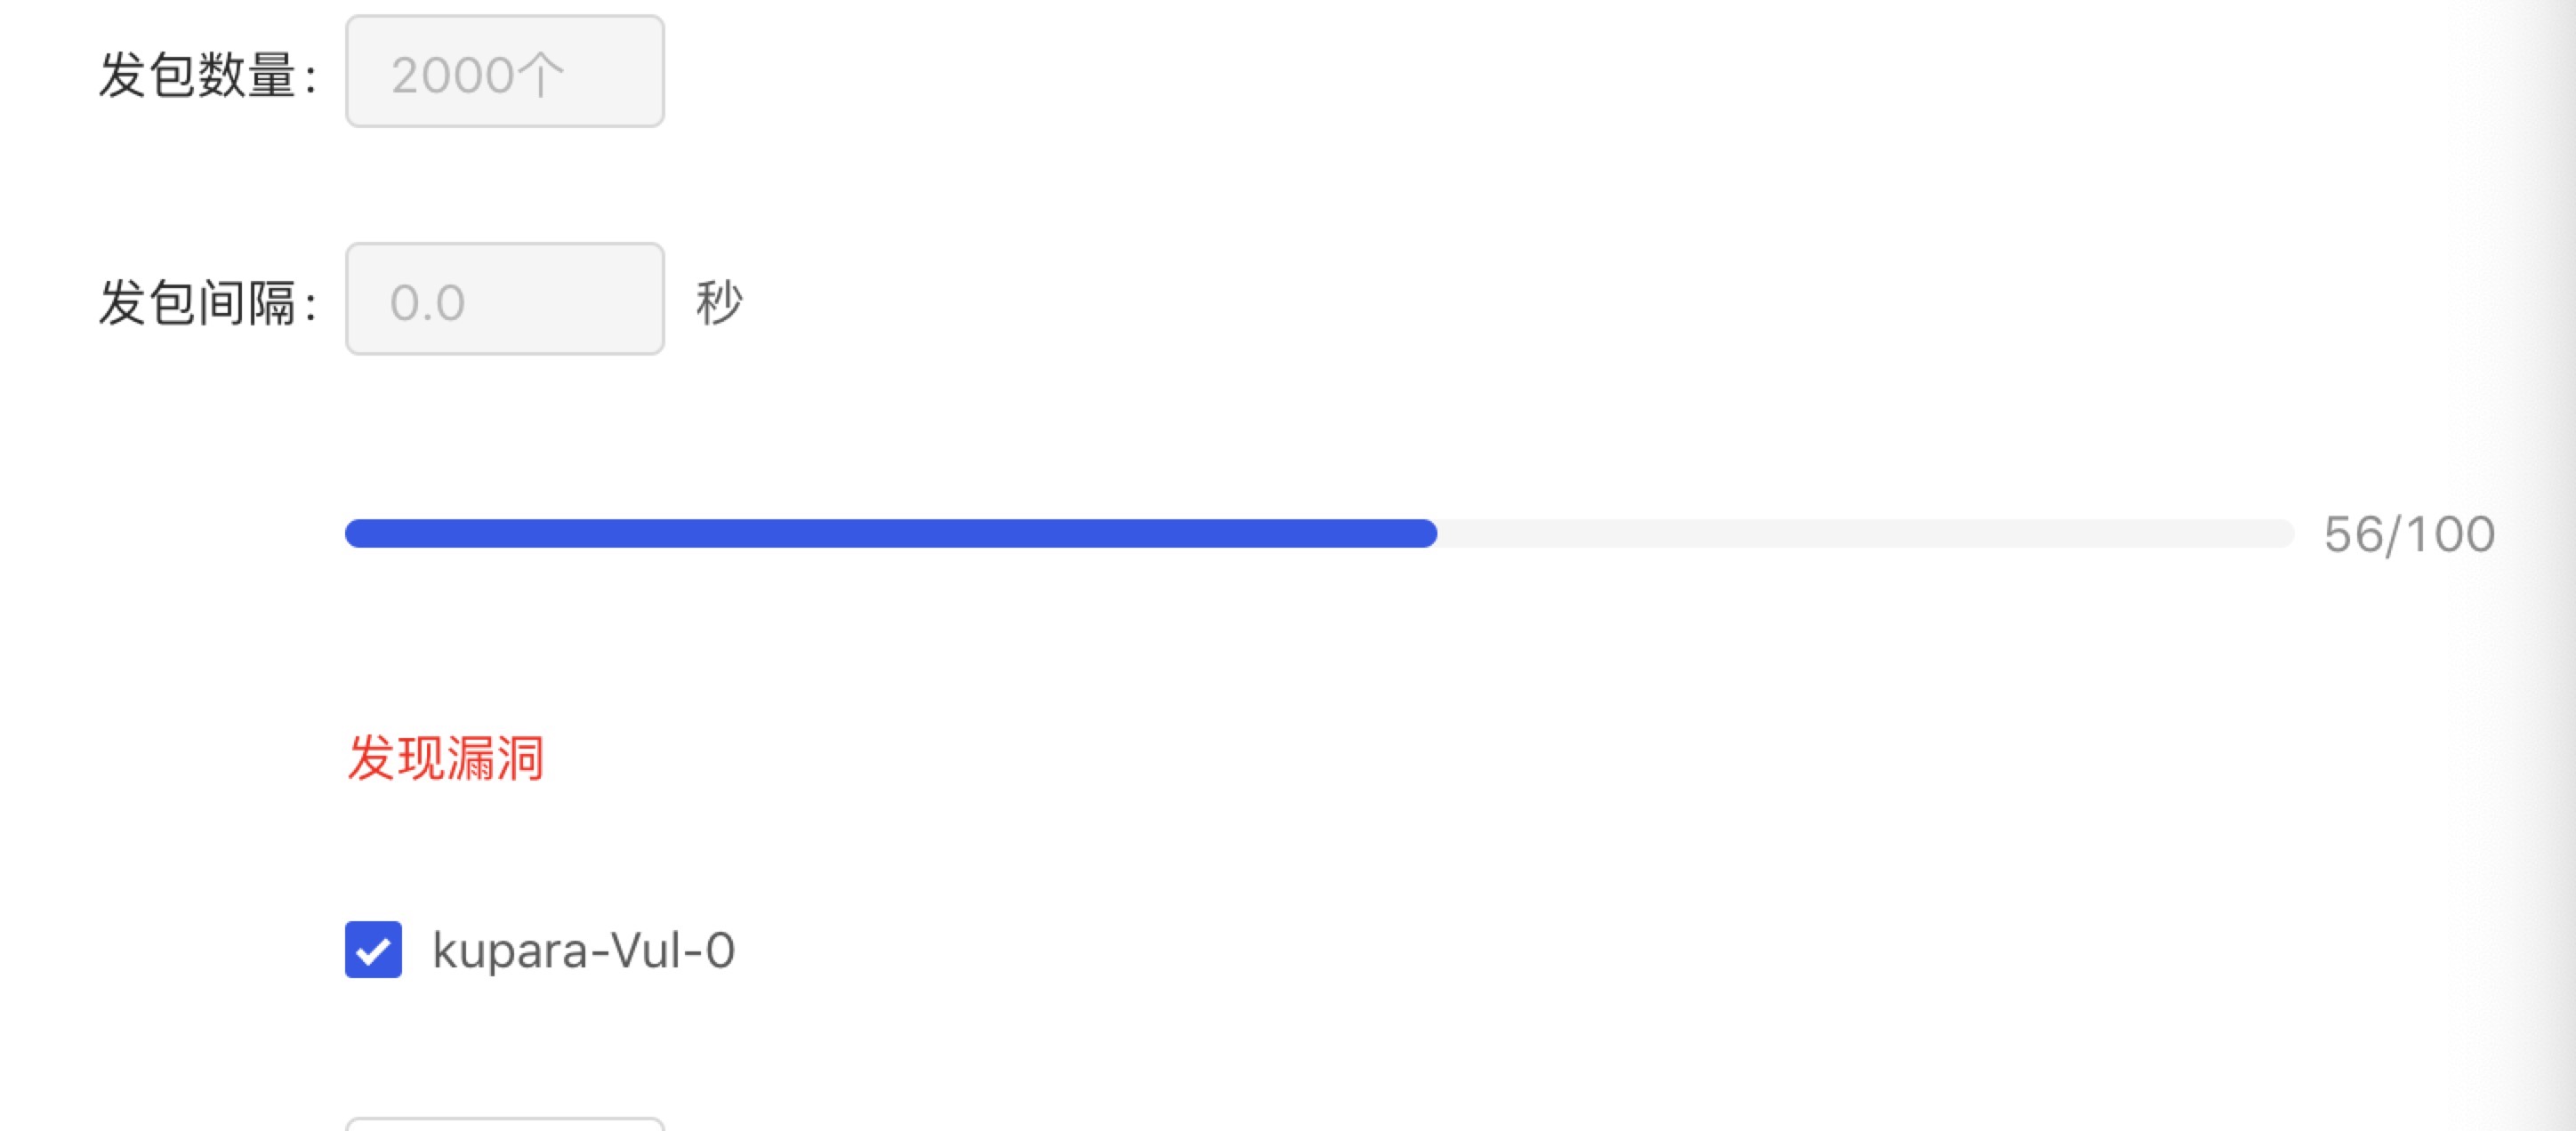The width and height of the screenshot is (2576, 1131).
Task: Click the number 56 in progress counter
Action: [x=2354, y=535]
